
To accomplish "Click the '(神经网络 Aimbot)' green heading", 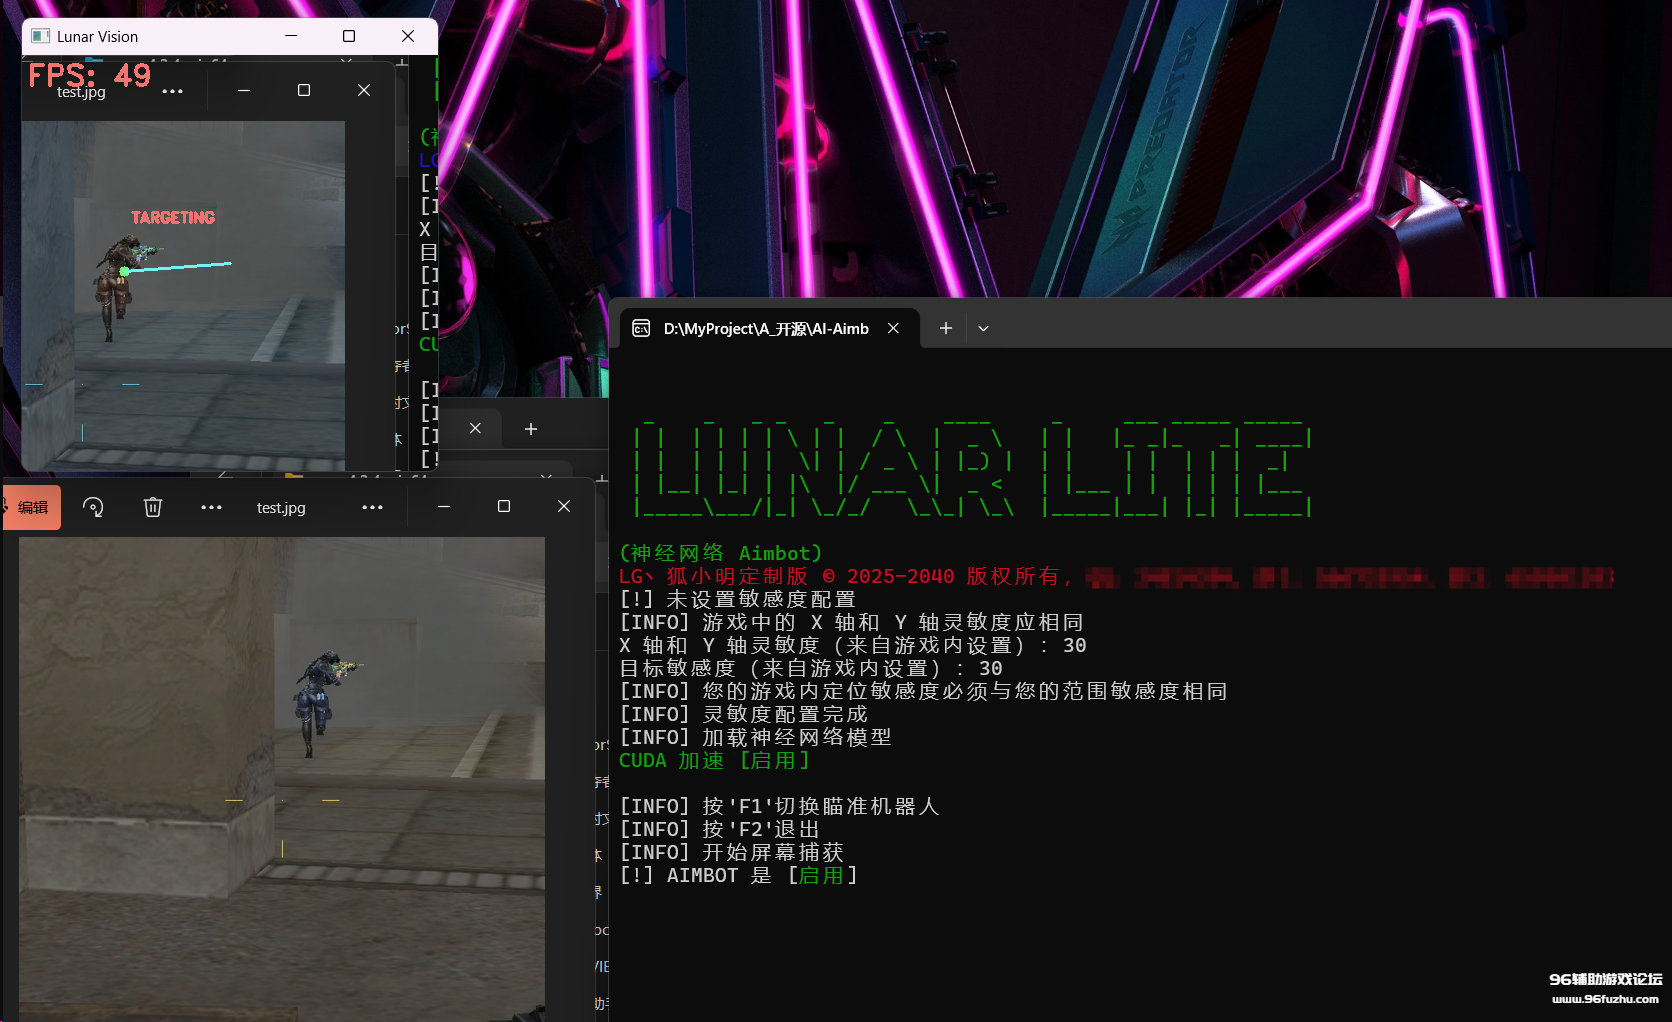I will (x=721, y=553).
